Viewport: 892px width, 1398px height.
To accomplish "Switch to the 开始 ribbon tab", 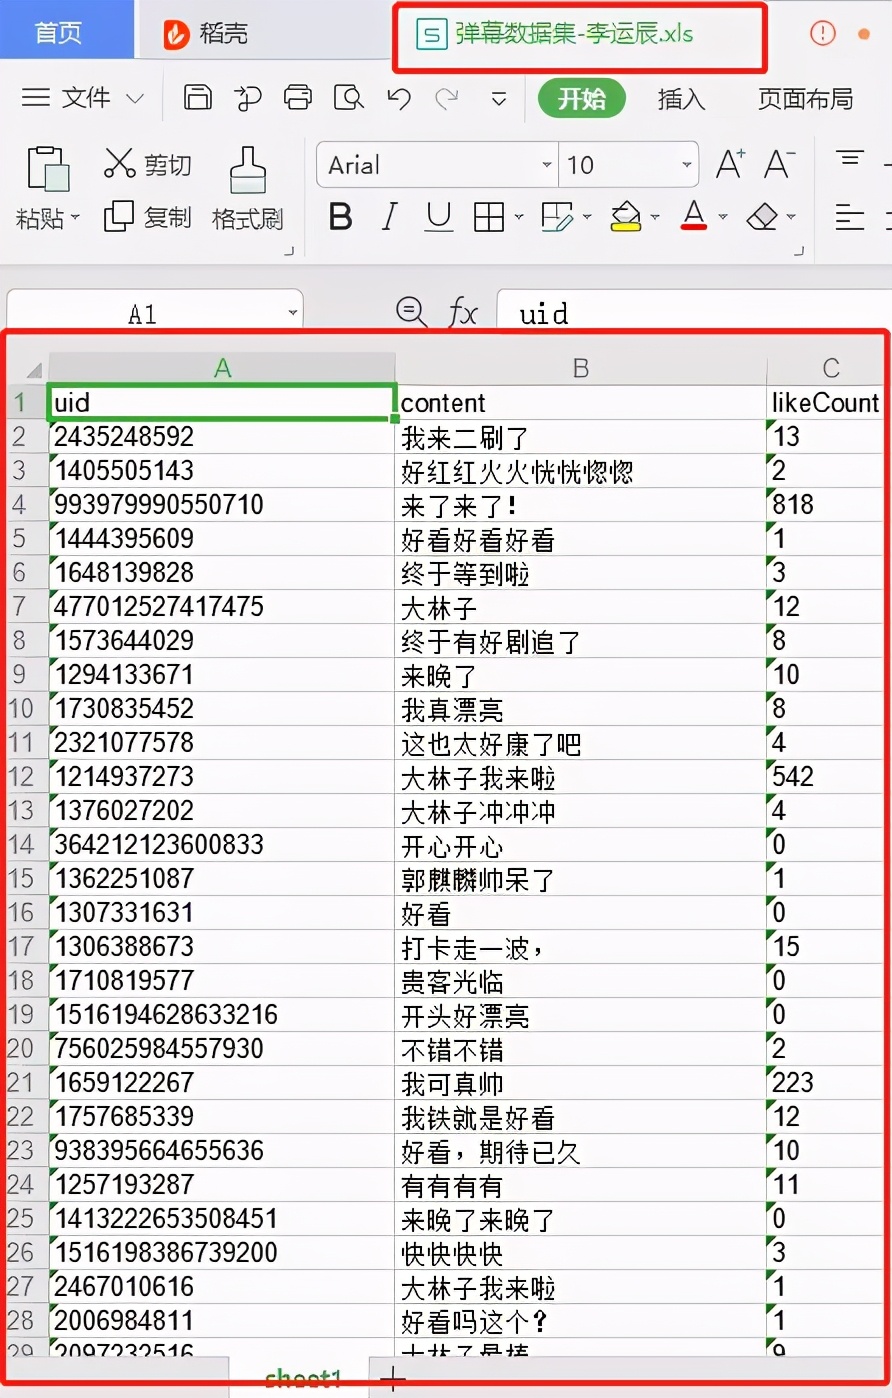I will (582, 98).
